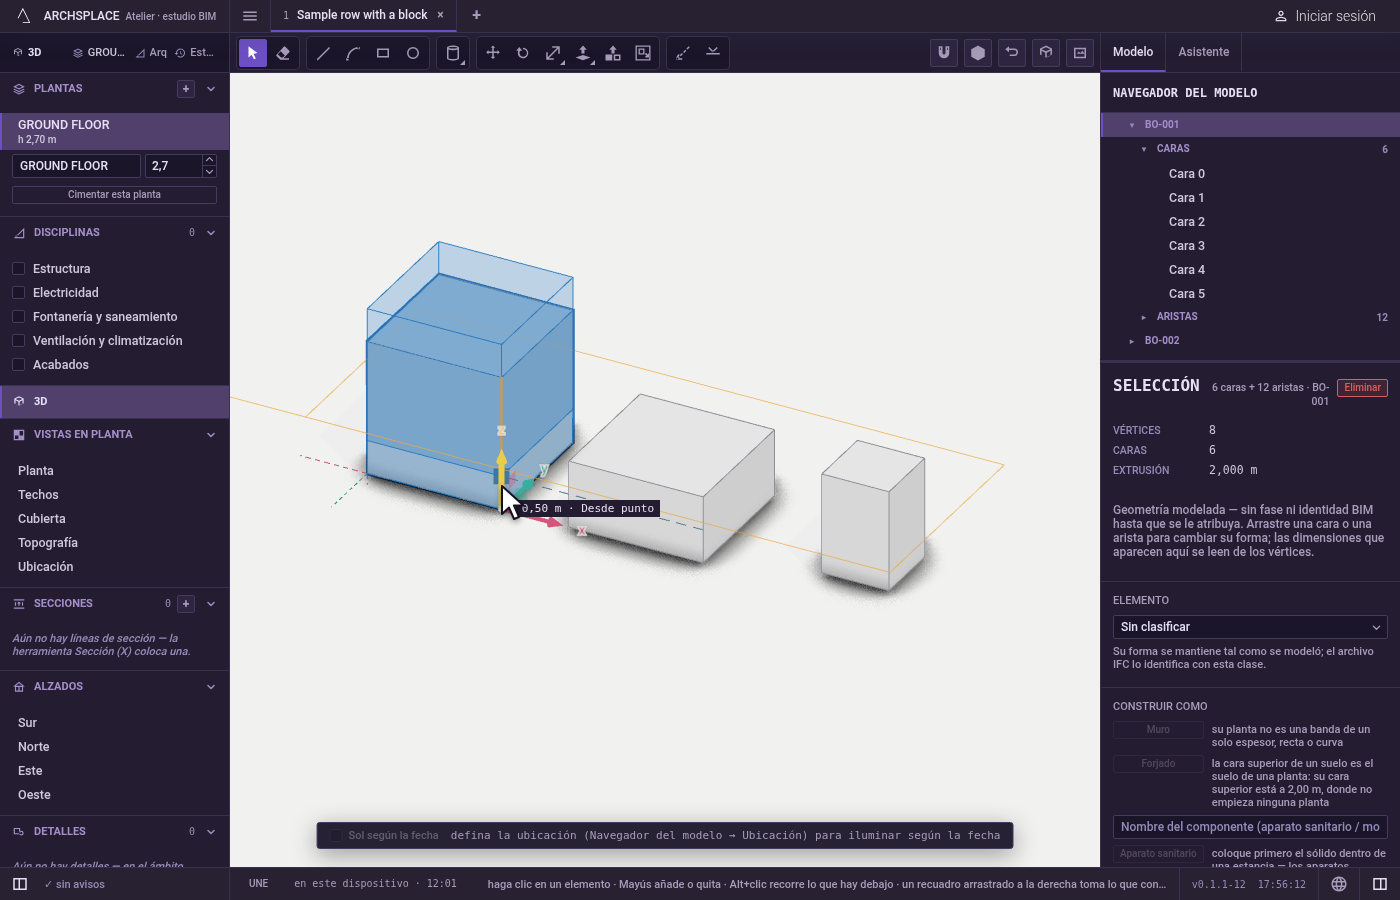Image resolution: width=1400 pixels, height=900 pixels.
Task: Open the Arq tab in left panel
Action: coord(151,53)
